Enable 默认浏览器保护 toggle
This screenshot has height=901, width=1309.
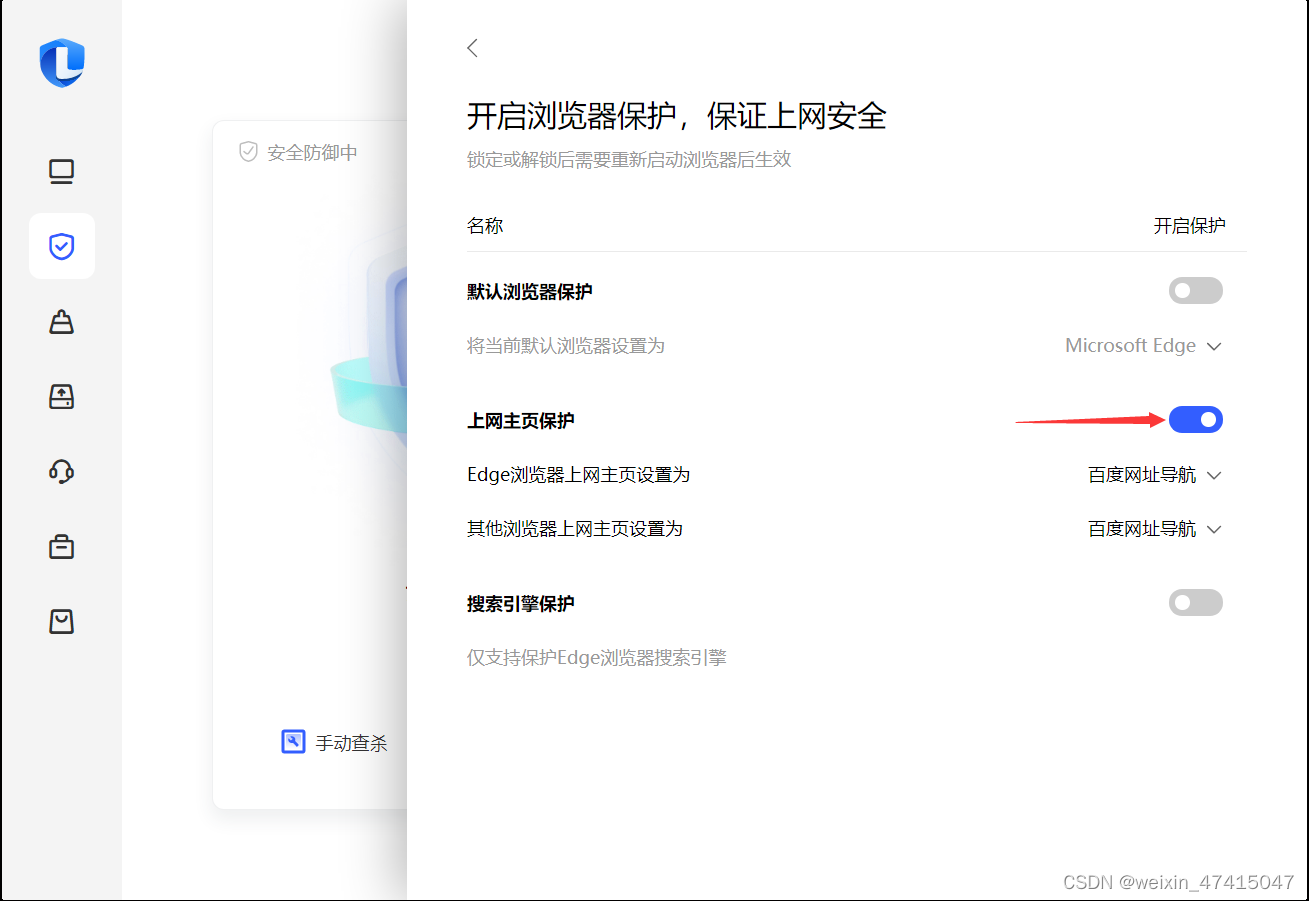pyautogui.click(x=1195, y=290)
